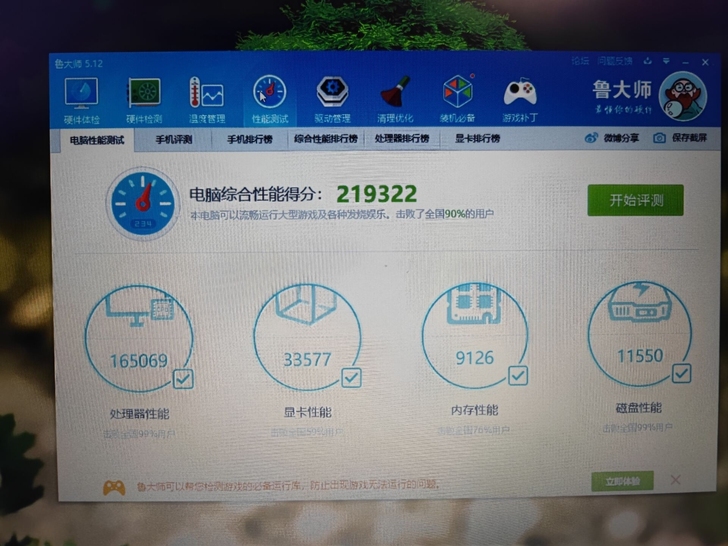
Task: Open the 驱动管理 driver management icon
Action: (332, 99)
